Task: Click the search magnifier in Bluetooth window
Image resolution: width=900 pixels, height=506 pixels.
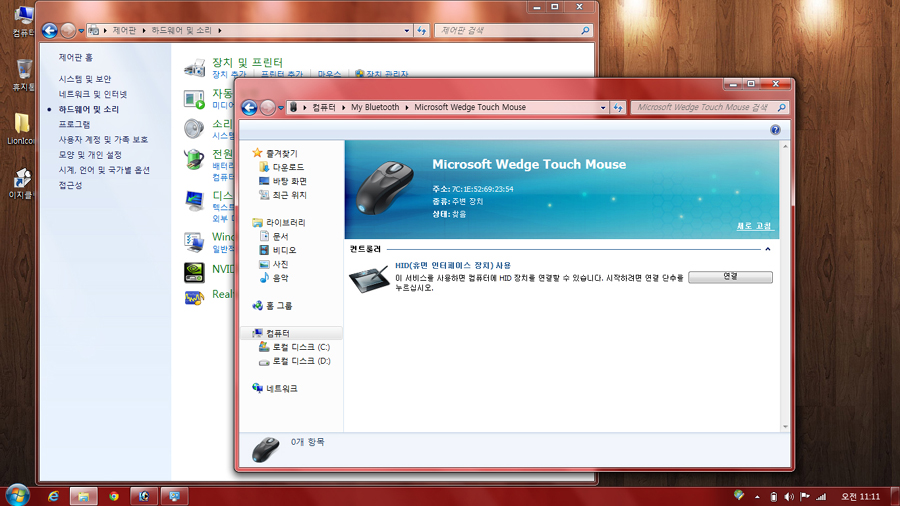Action: tap(781, 107)
